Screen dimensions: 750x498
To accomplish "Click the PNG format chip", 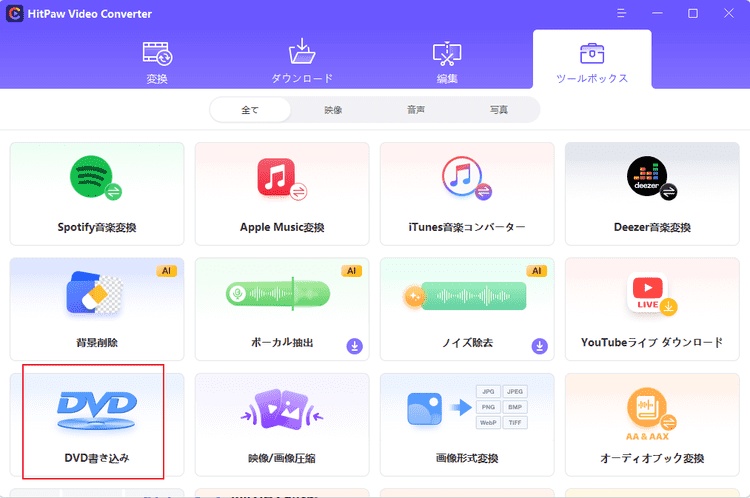I will coord(488,407).
